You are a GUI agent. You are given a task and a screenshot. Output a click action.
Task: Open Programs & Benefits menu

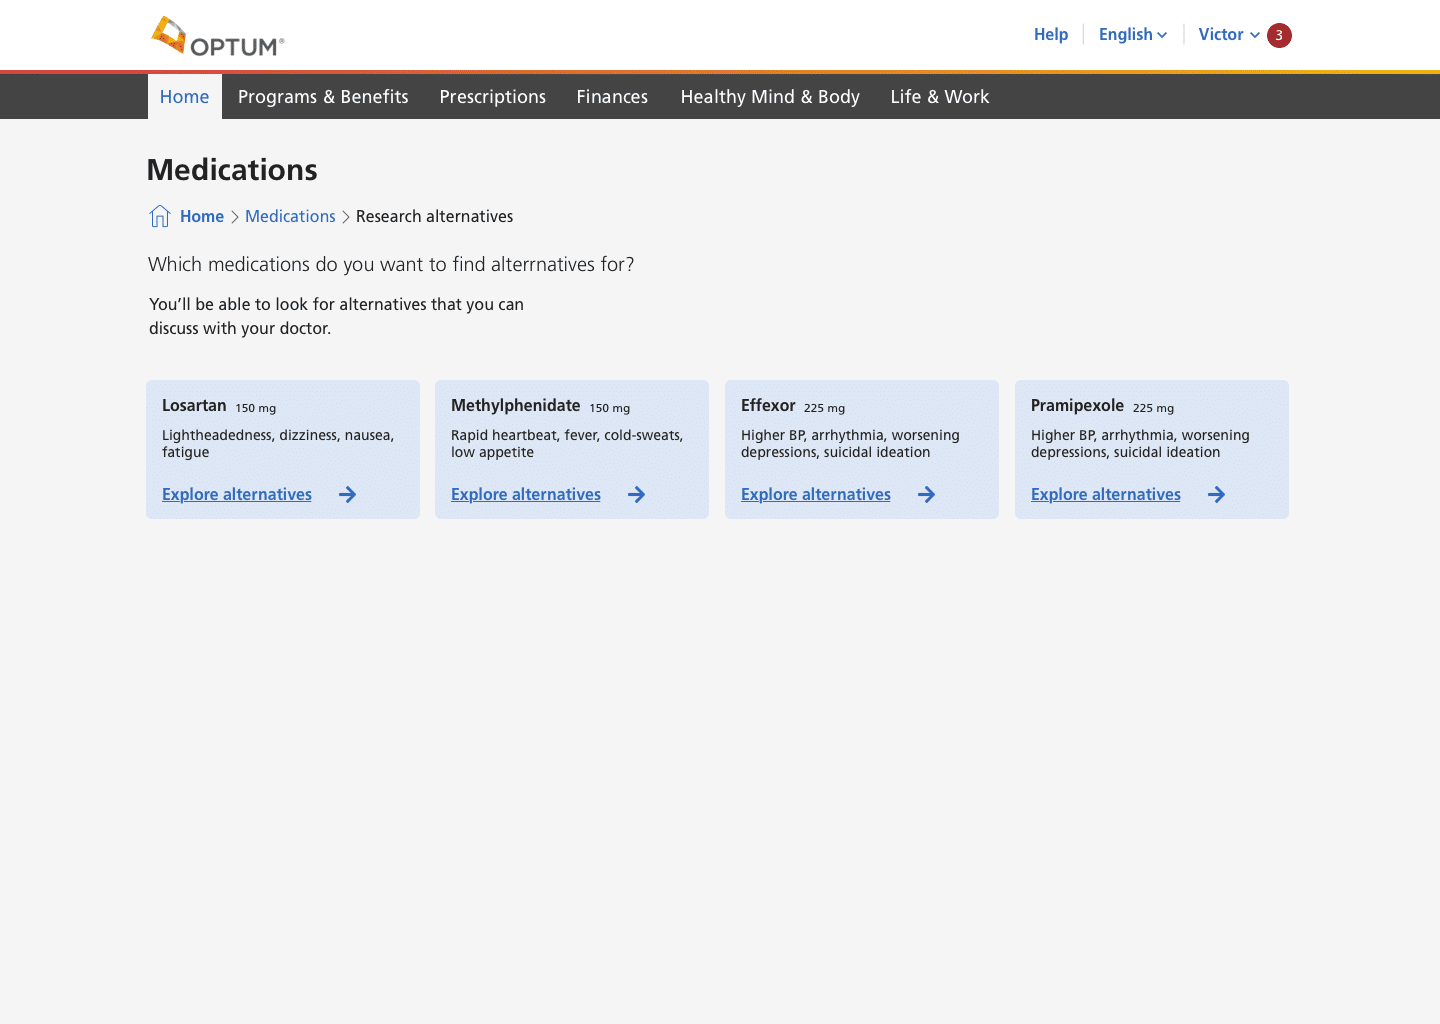coord(323,97)
